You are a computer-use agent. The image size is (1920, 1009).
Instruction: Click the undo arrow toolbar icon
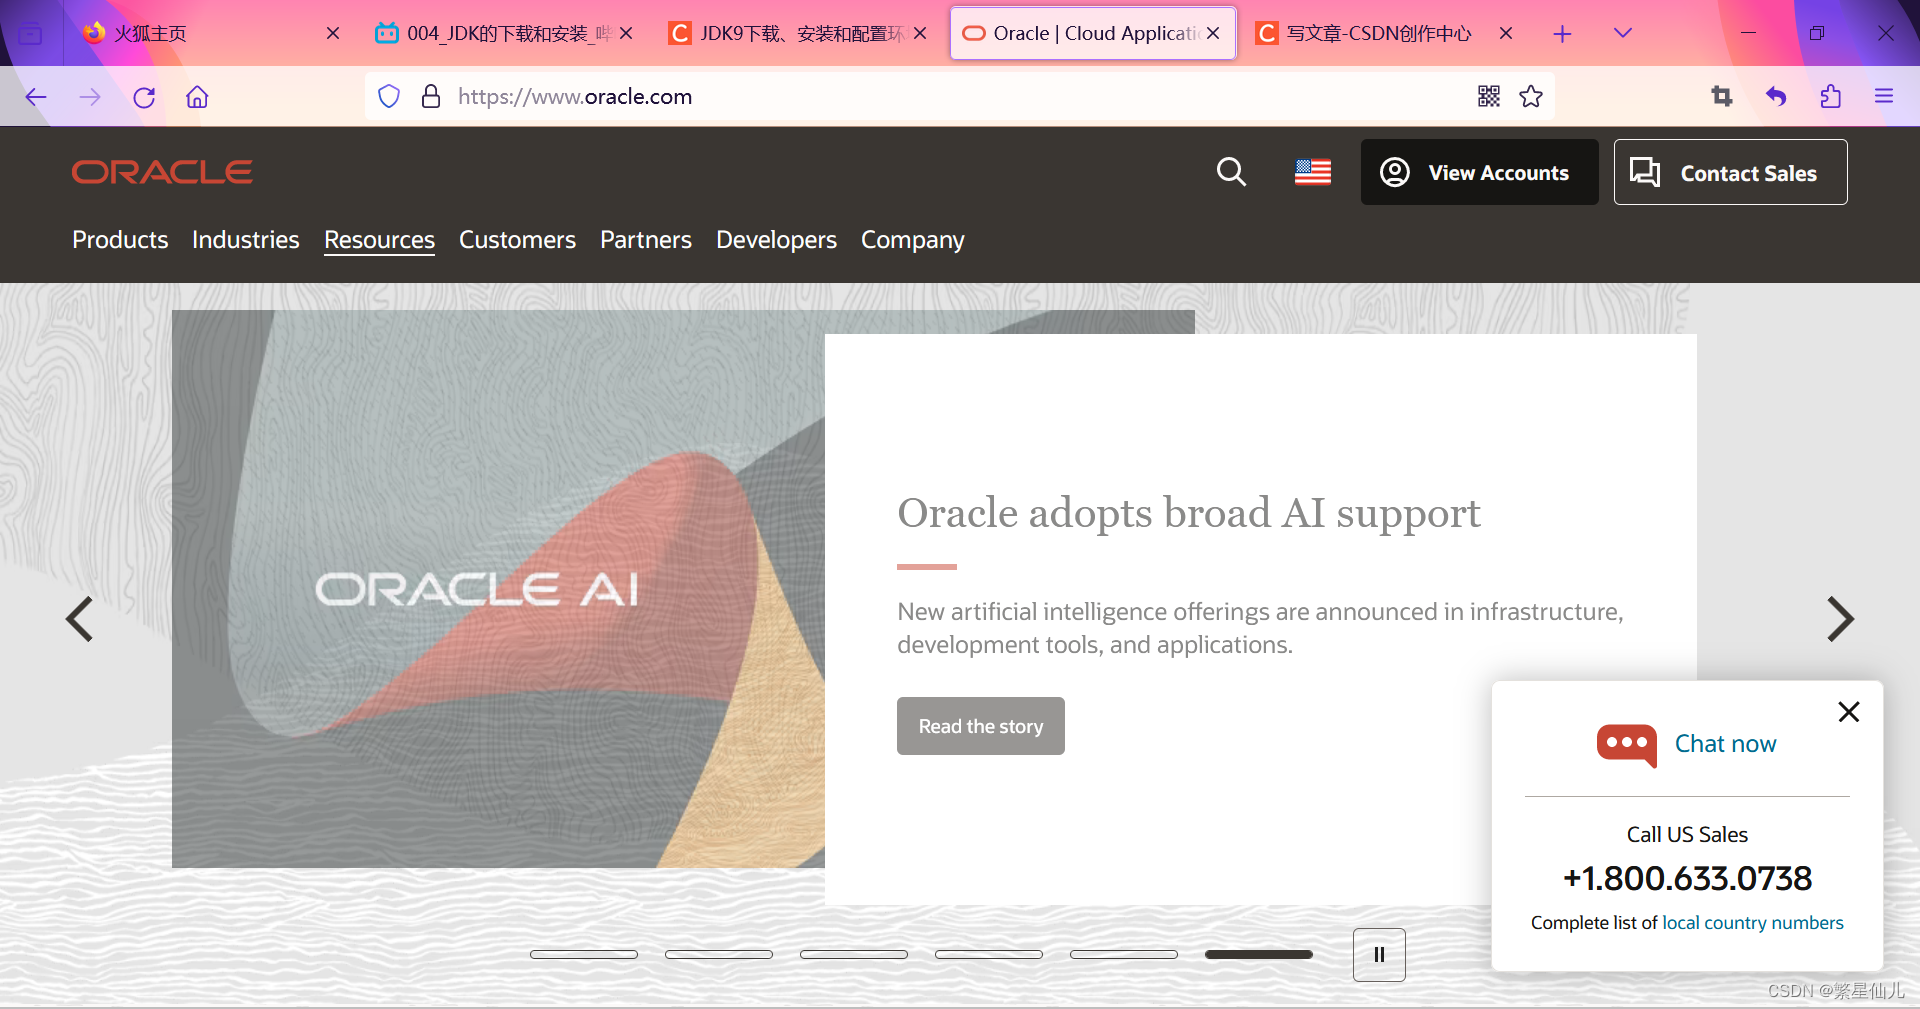1776,96
